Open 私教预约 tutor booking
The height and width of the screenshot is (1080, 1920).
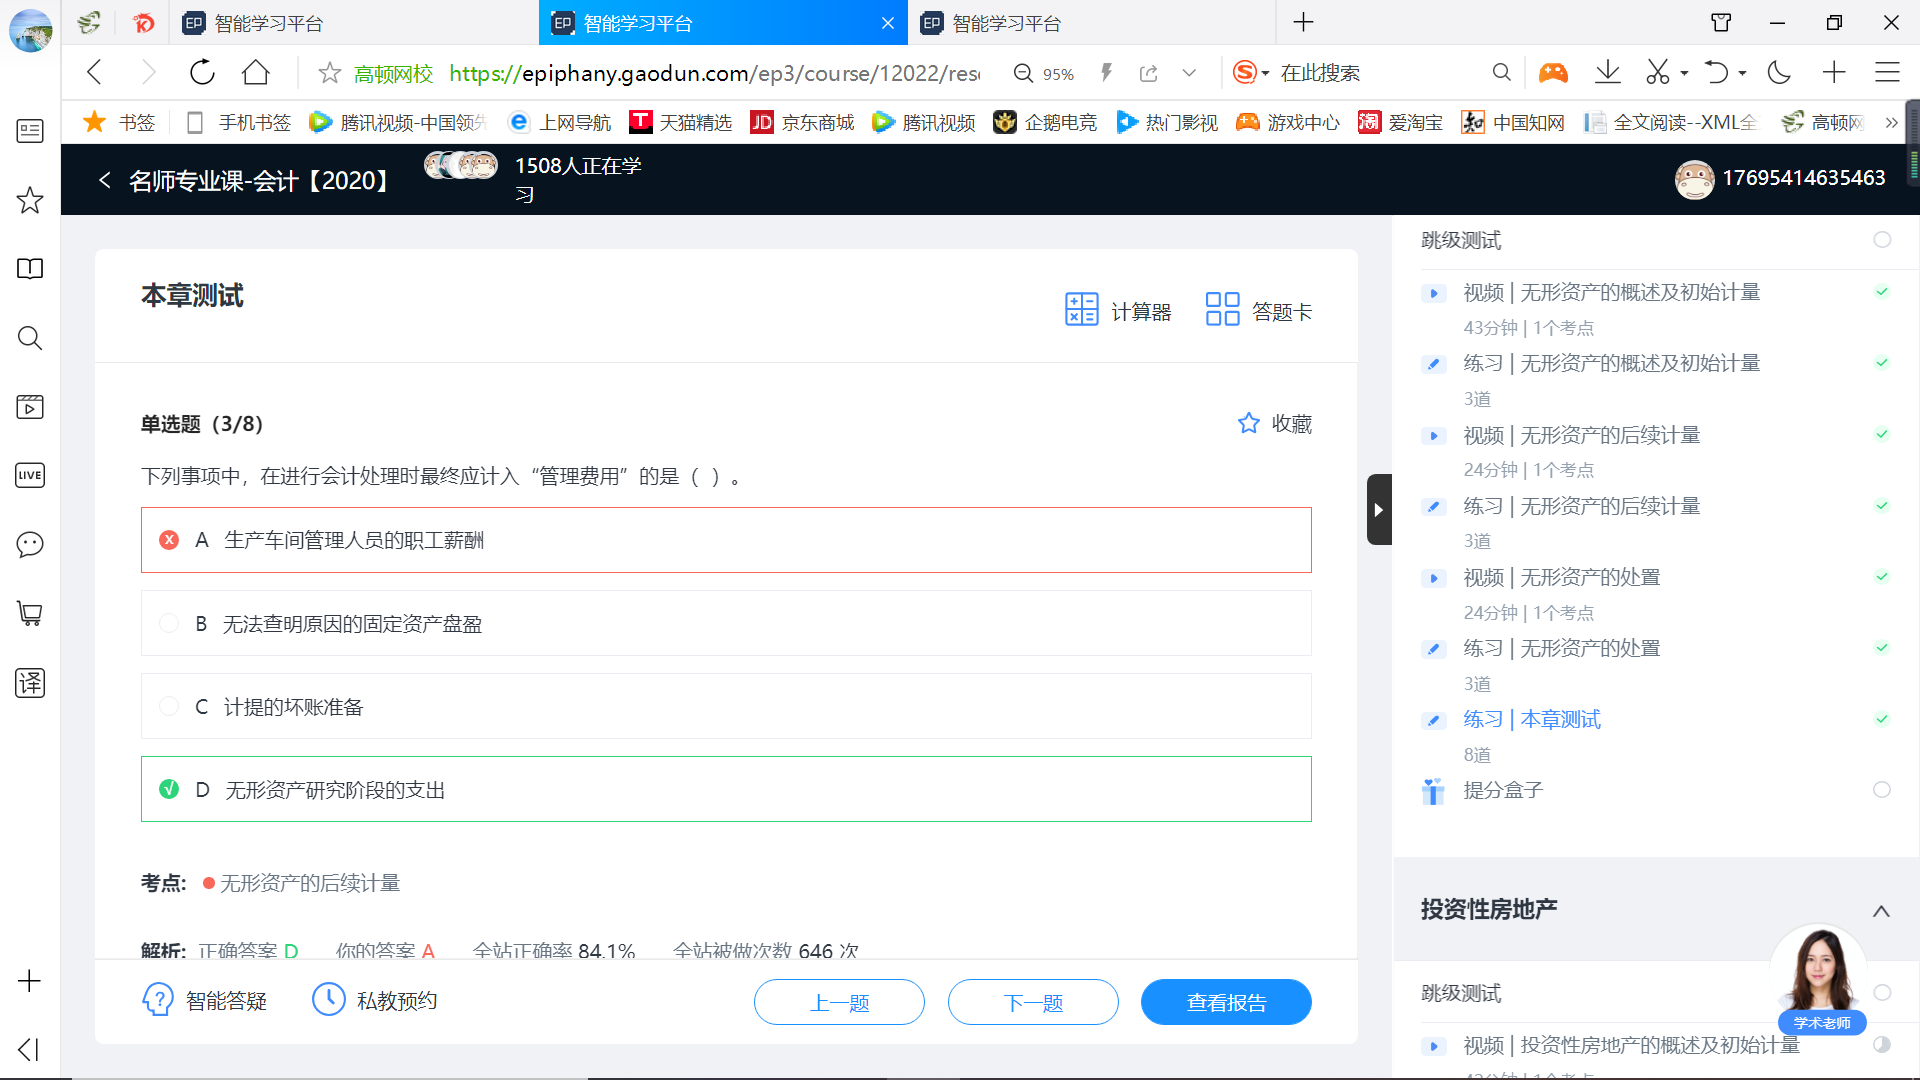tap(375, 1001)
